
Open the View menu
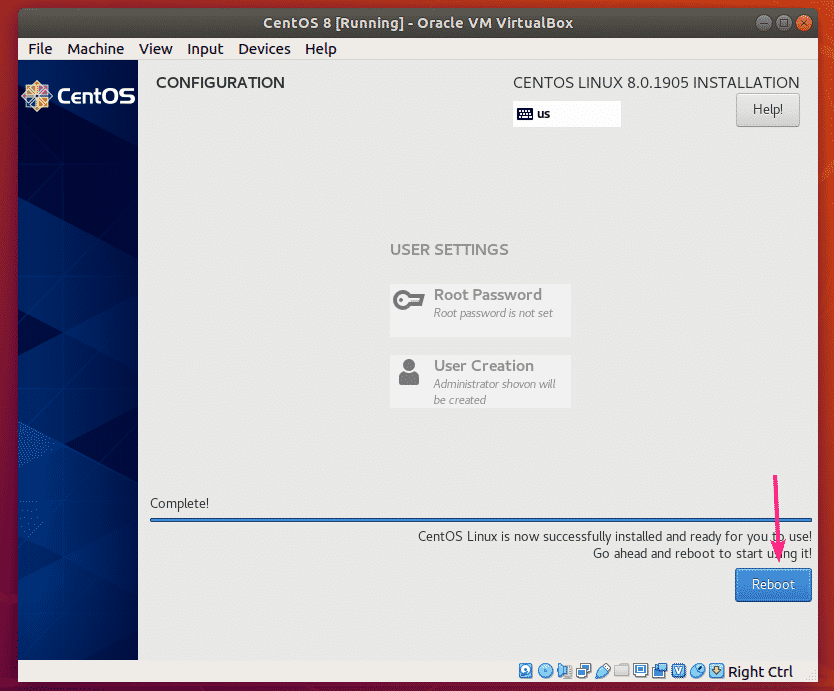click(156, 49)
